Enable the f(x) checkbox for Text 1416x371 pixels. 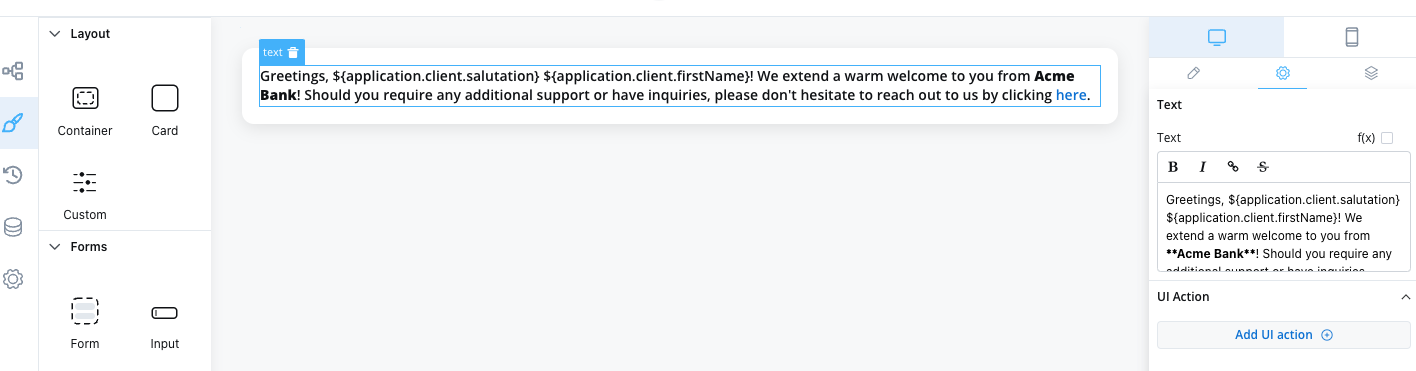(x=1387, y=138)
